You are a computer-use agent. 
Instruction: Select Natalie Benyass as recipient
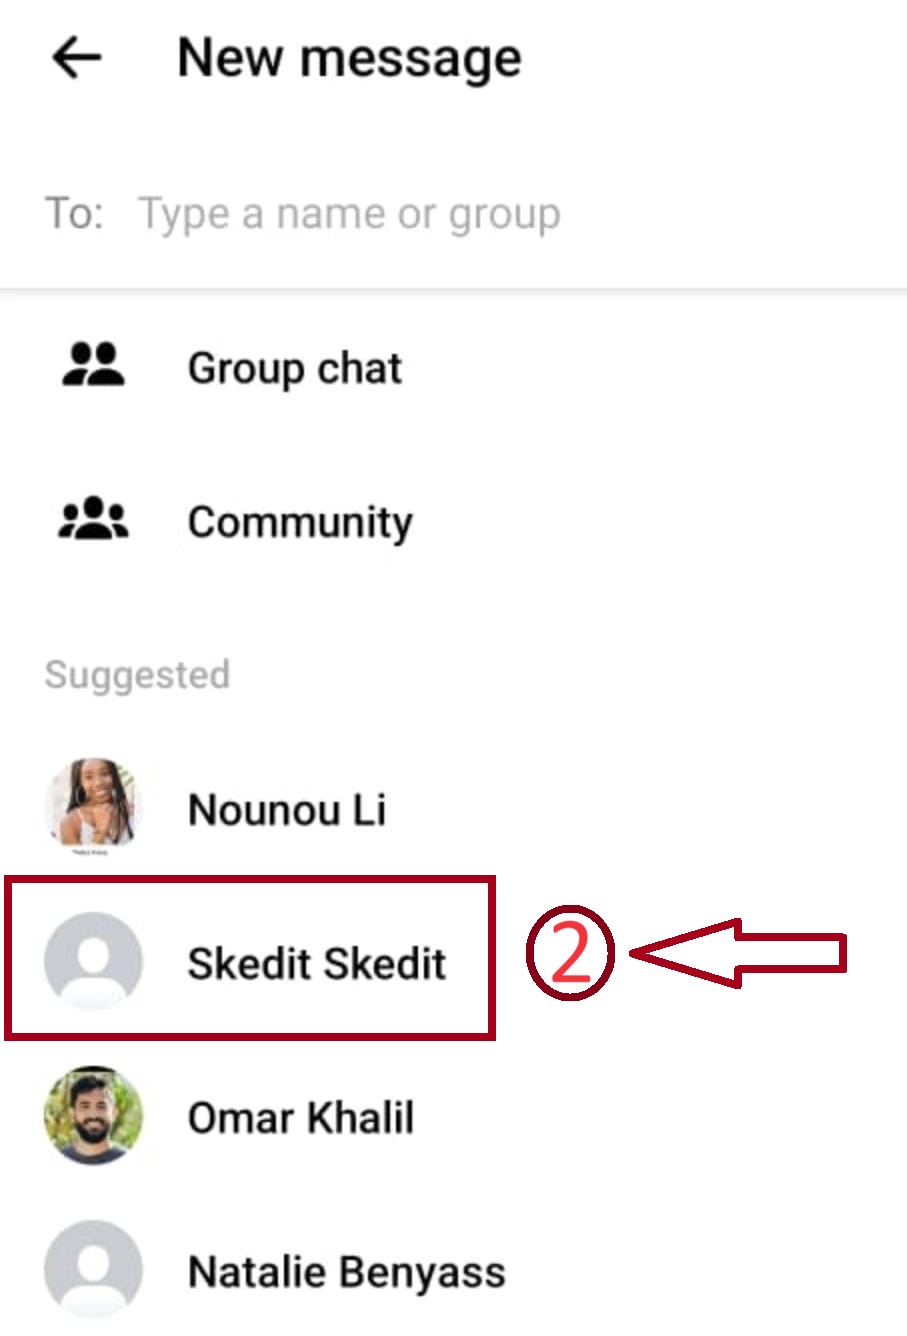tap(347, 1272)
